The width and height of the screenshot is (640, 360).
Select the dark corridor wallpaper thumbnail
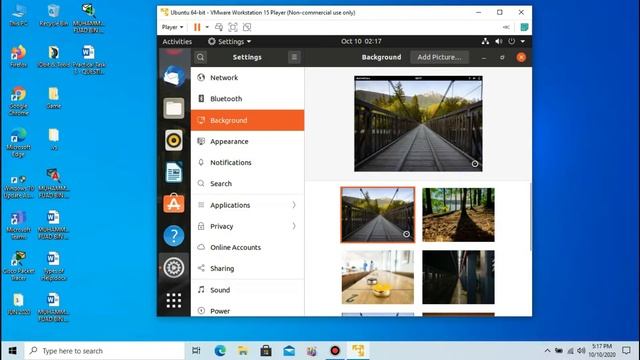click(x=458, y=277)
